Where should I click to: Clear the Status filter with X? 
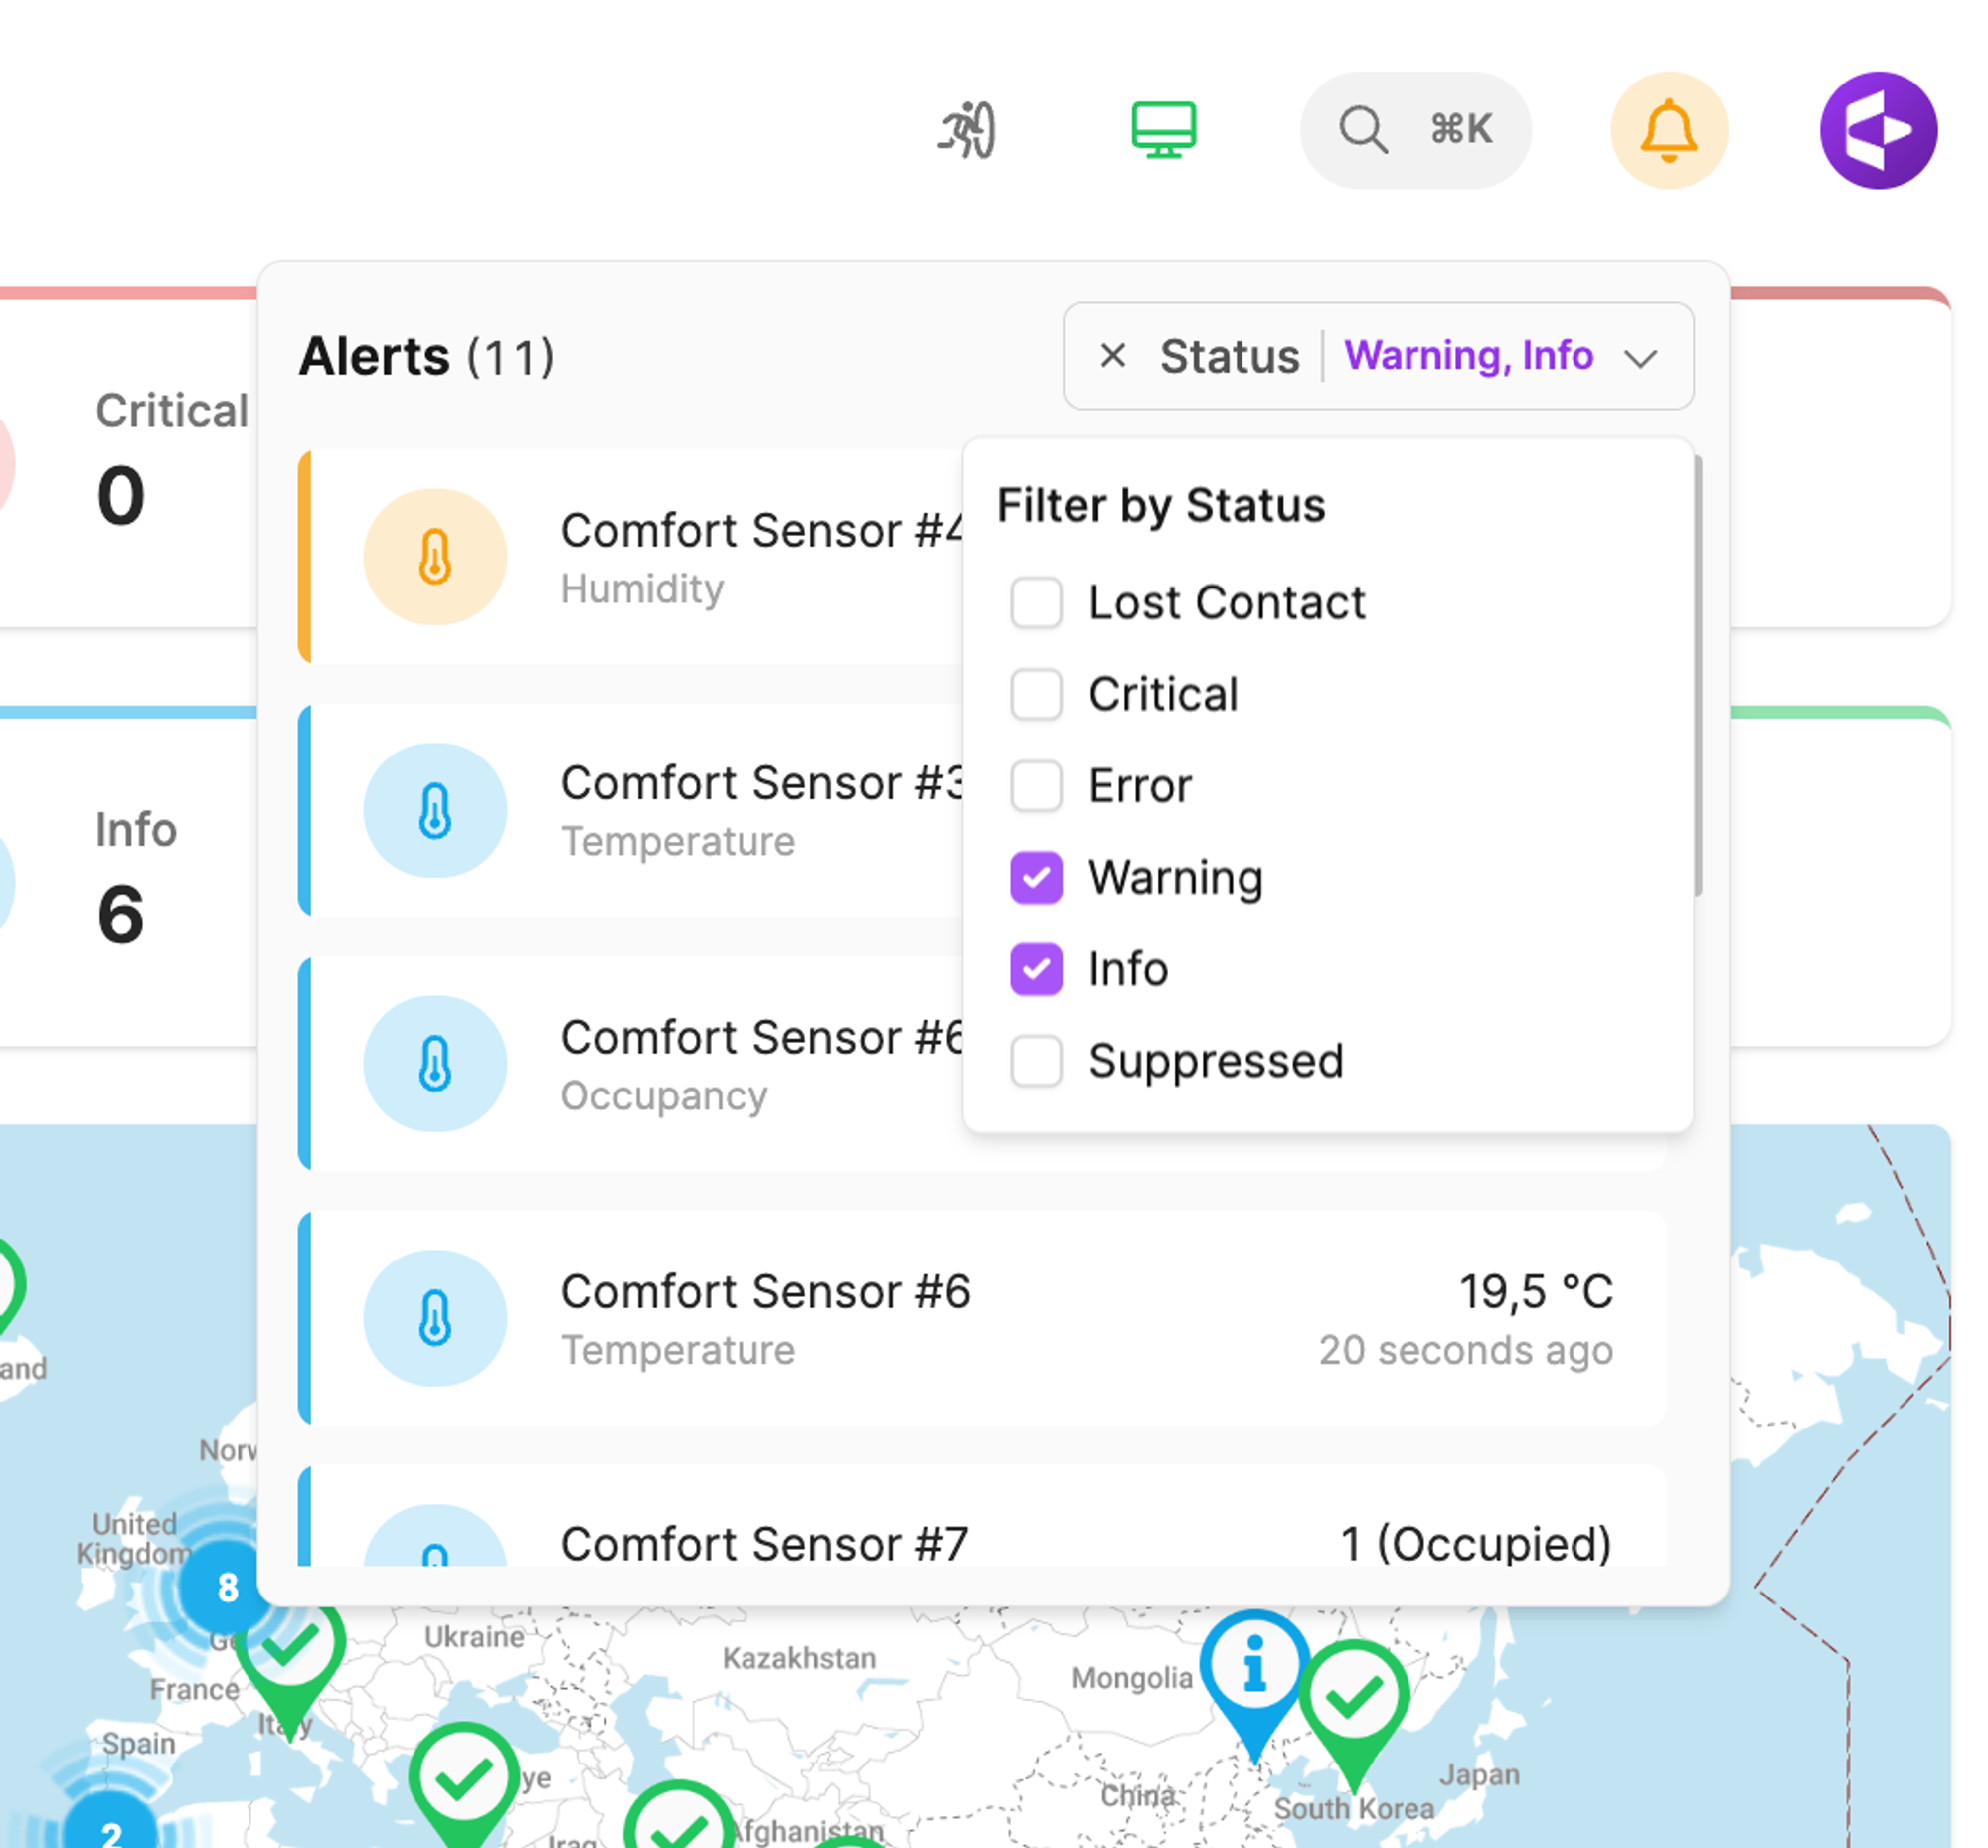1112,356
